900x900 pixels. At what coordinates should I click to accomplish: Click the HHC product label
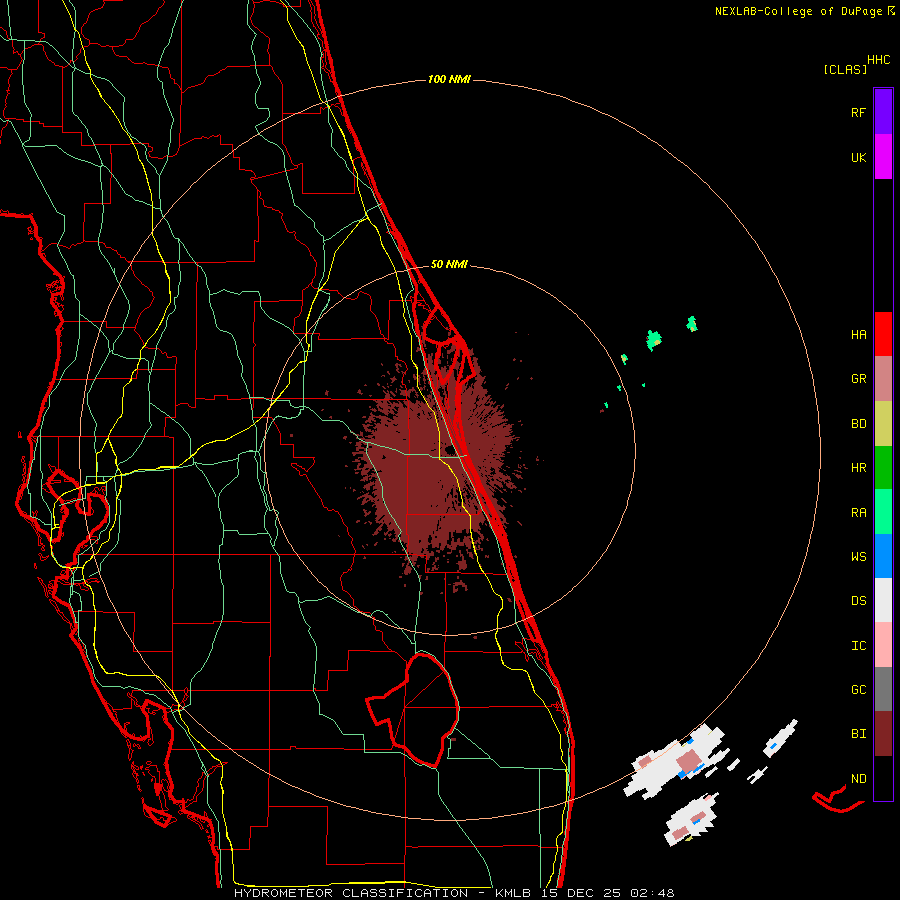point(879,60)
